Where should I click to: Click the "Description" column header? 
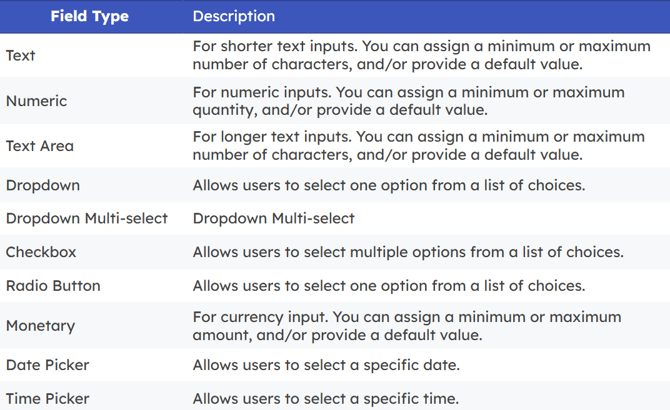click(233, 17)
